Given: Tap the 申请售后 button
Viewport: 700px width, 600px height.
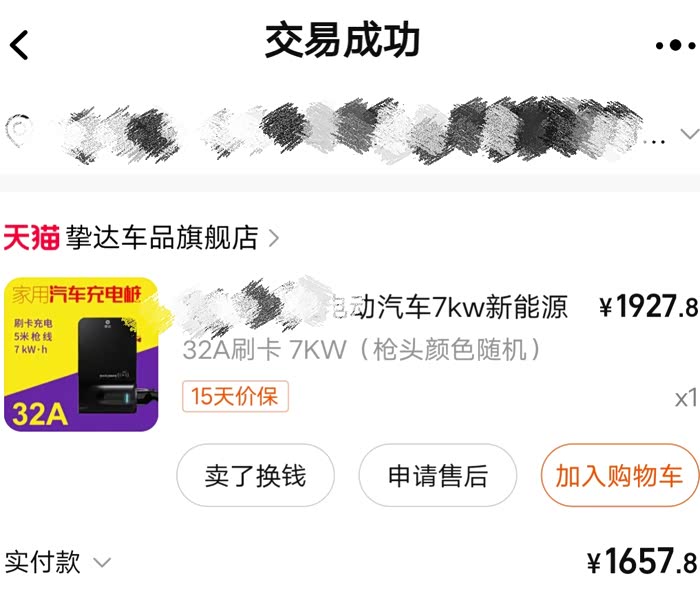Looking at the screenshot, I should [438, 475].
